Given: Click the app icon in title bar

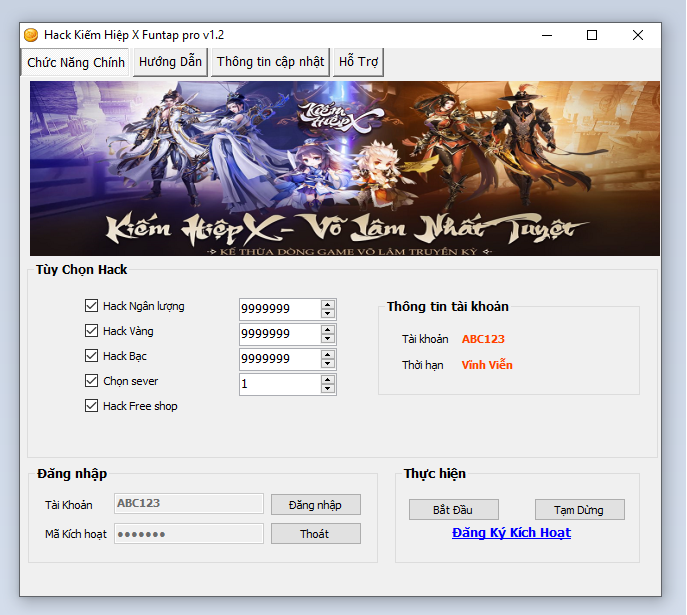Looking at the screenshot, I should click(30, 34).
